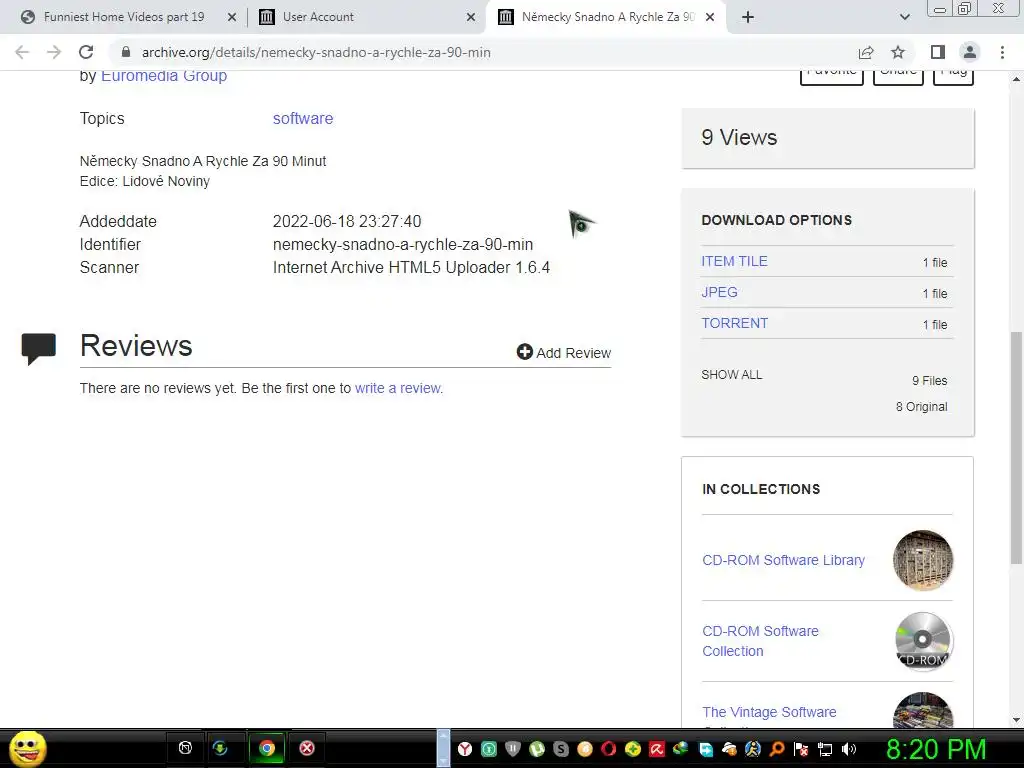Image resolution: width=1024 pixels, height=768 pixels.
Task: Open the Chrome three-dot menu
Action: click(1002, 52)
